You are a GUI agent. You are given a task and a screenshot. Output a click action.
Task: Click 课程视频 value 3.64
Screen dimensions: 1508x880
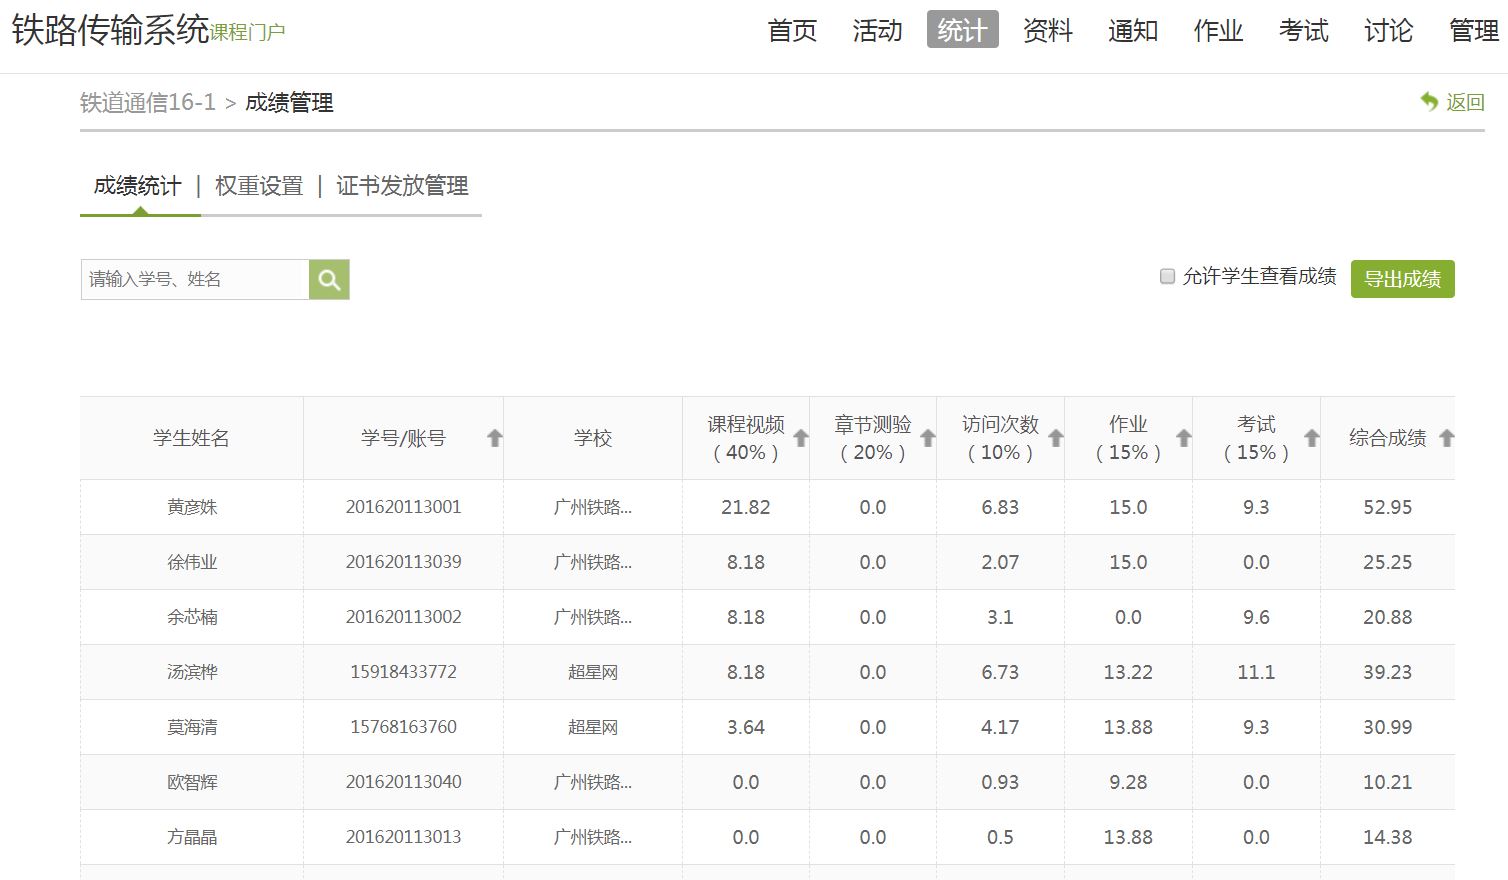tap(746, 727)
